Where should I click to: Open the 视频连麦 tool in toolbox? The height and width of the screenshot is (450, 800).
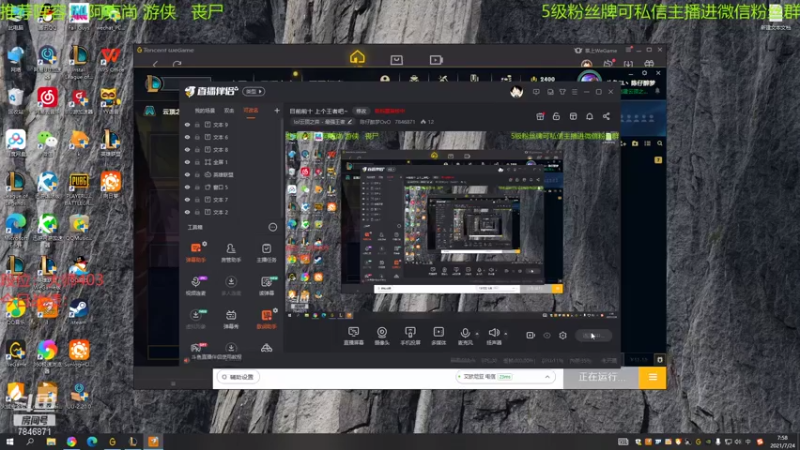[x=195, y=286]
